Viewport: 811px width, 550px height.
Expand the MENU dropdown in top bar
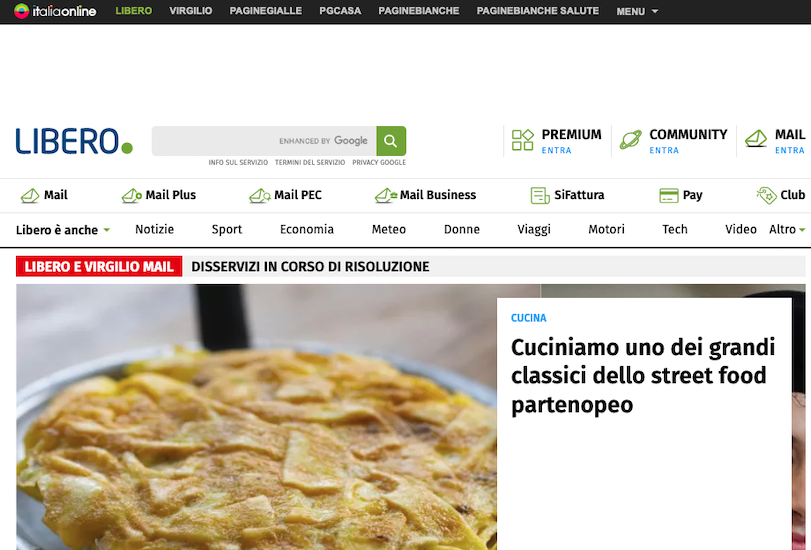pos(637,11)
